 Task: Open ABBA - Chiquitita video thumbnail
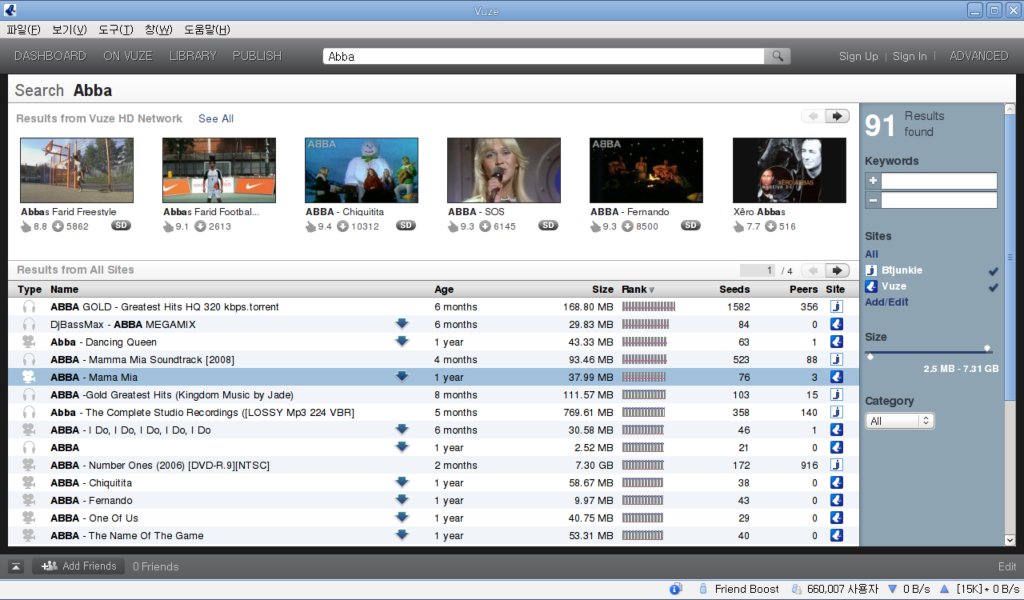tap(361, 170)
